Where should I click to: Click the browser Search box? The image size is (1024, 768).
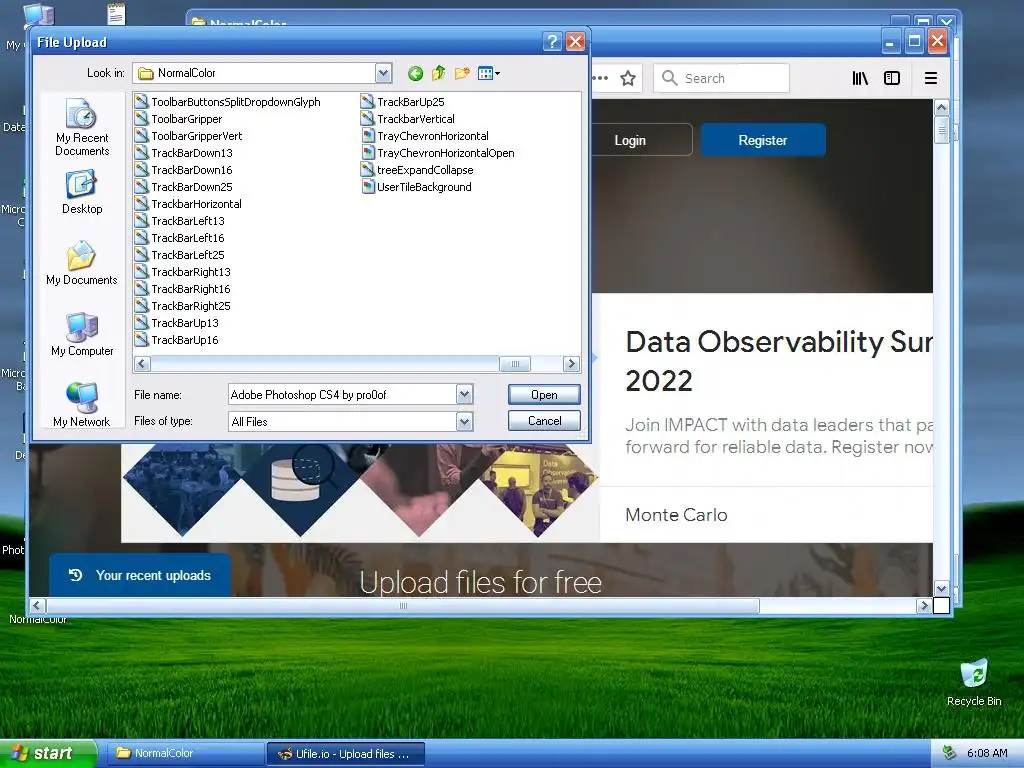tap(722, 78)
